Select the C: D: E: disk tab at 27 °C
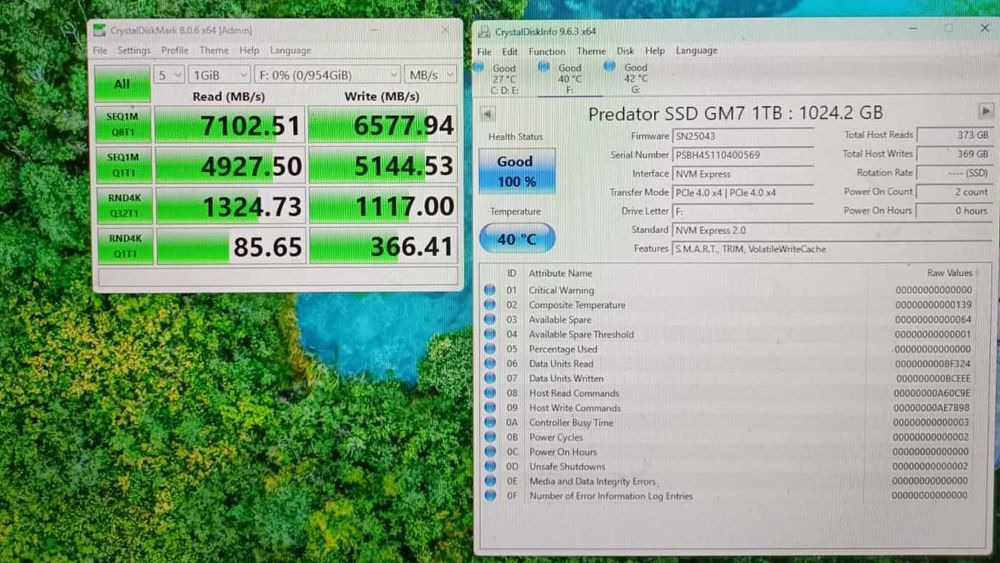 (504, 78)
